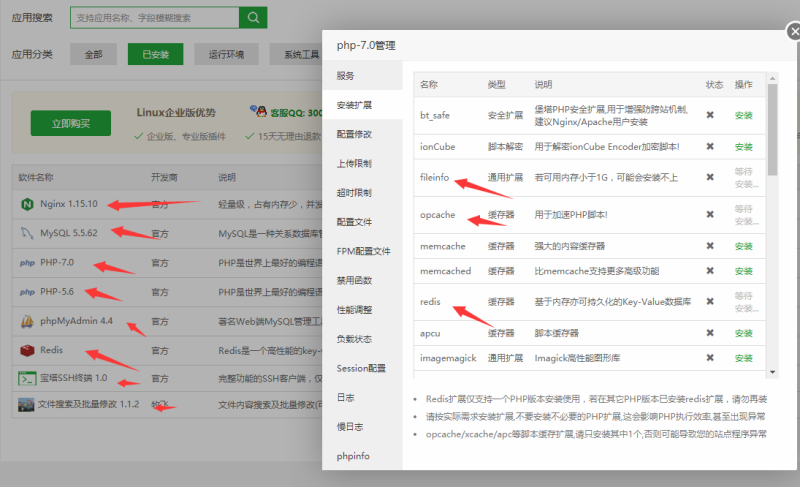Click the phpMyAdmin 4.4 icon
The height and width of the screenshot is (487, 800).
point(27,321)
